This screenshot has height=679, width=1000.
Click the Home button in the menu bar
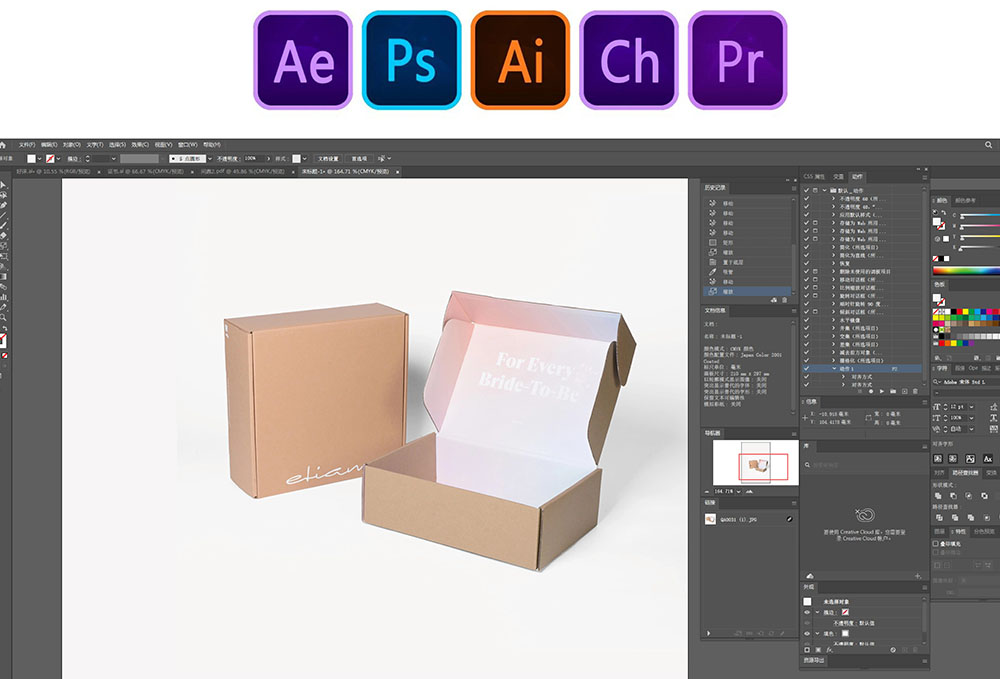3,145
